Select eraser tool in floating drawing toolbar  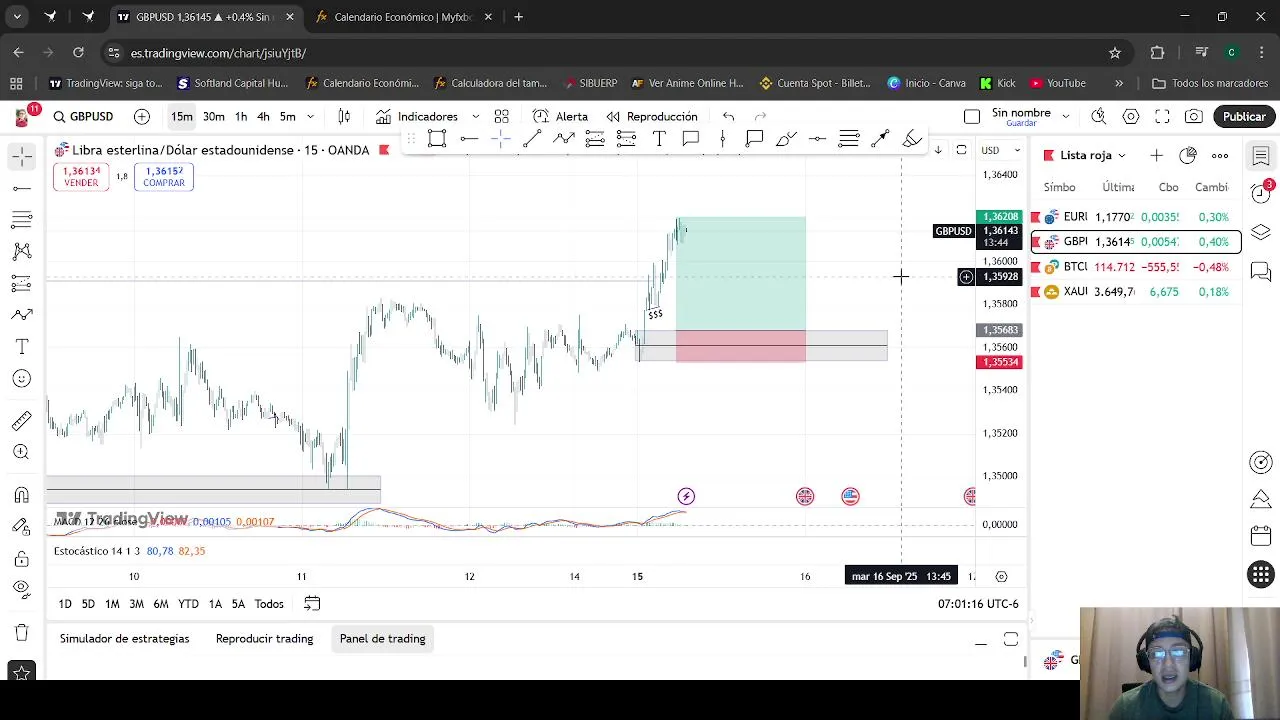coord(912,139)
